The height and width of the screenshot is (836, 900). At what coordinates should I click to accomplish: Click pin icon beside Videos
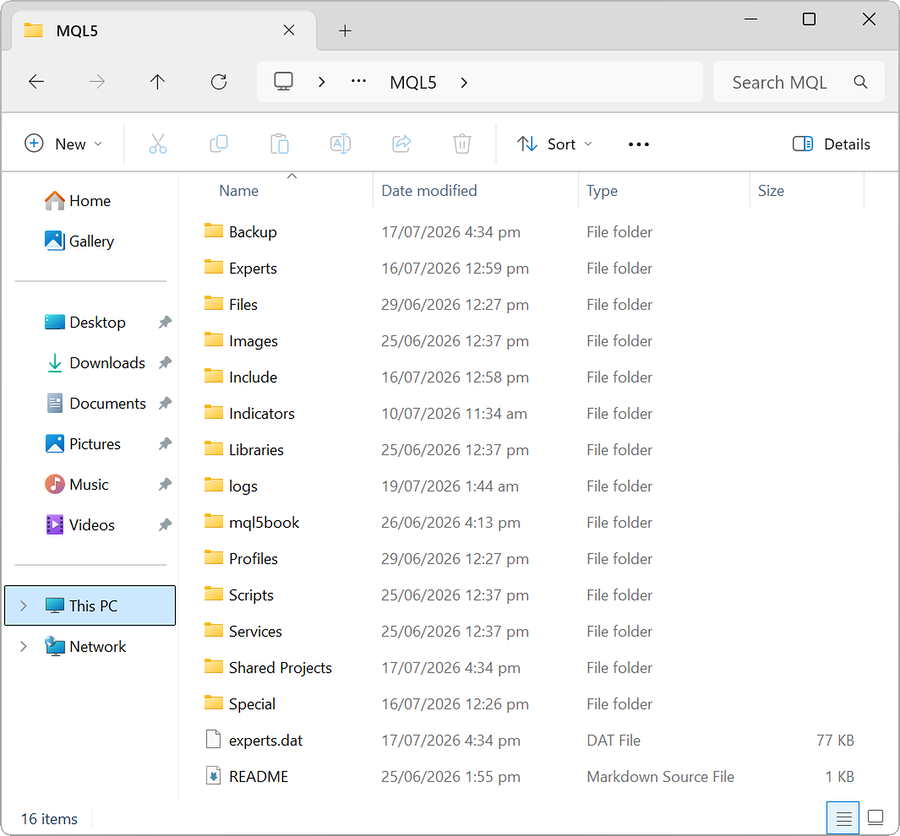tap(165, 525)
